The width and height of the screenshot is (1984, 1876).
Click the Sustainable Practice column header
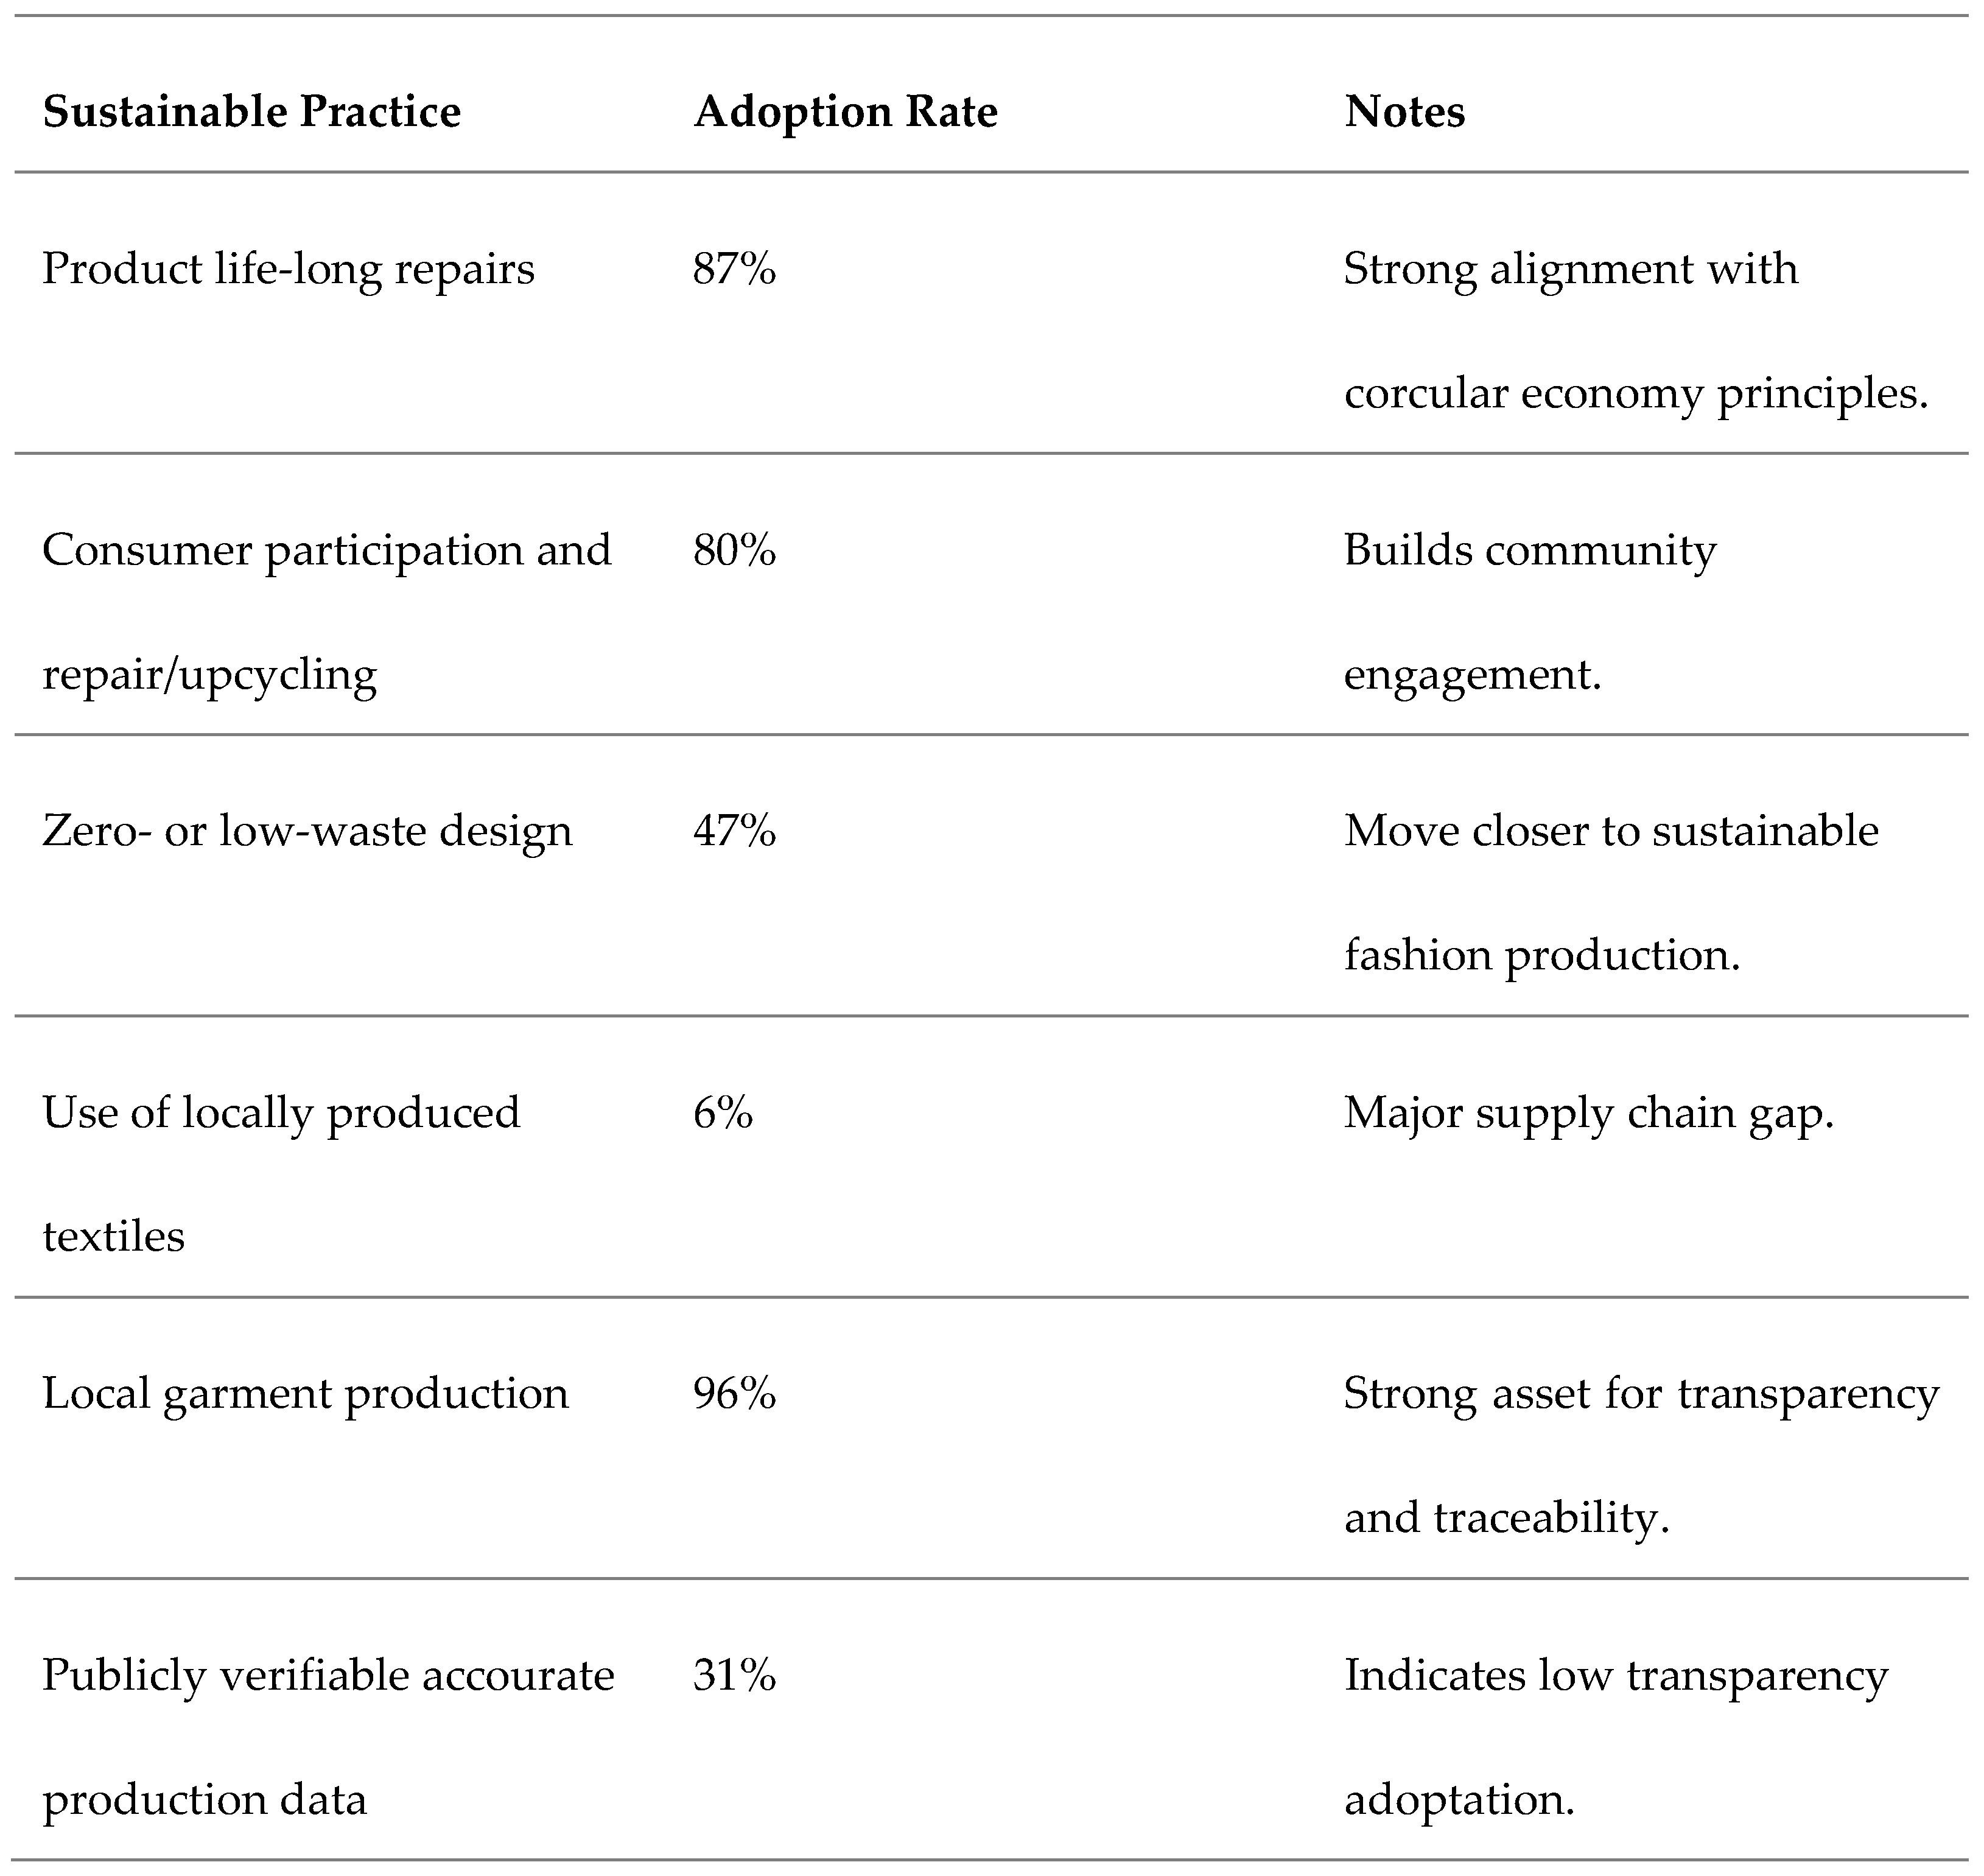point(251,111)
